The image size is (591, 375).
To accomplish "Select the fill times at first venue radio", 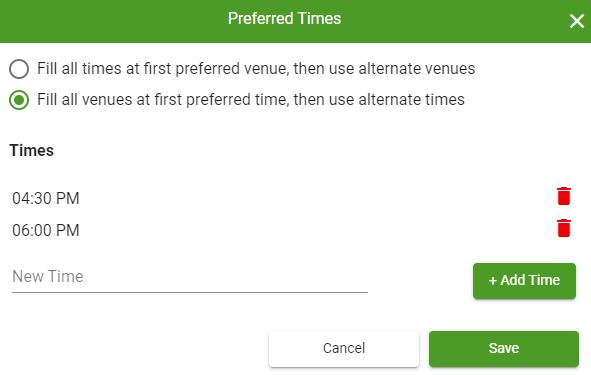I will [x=19, y=69].
